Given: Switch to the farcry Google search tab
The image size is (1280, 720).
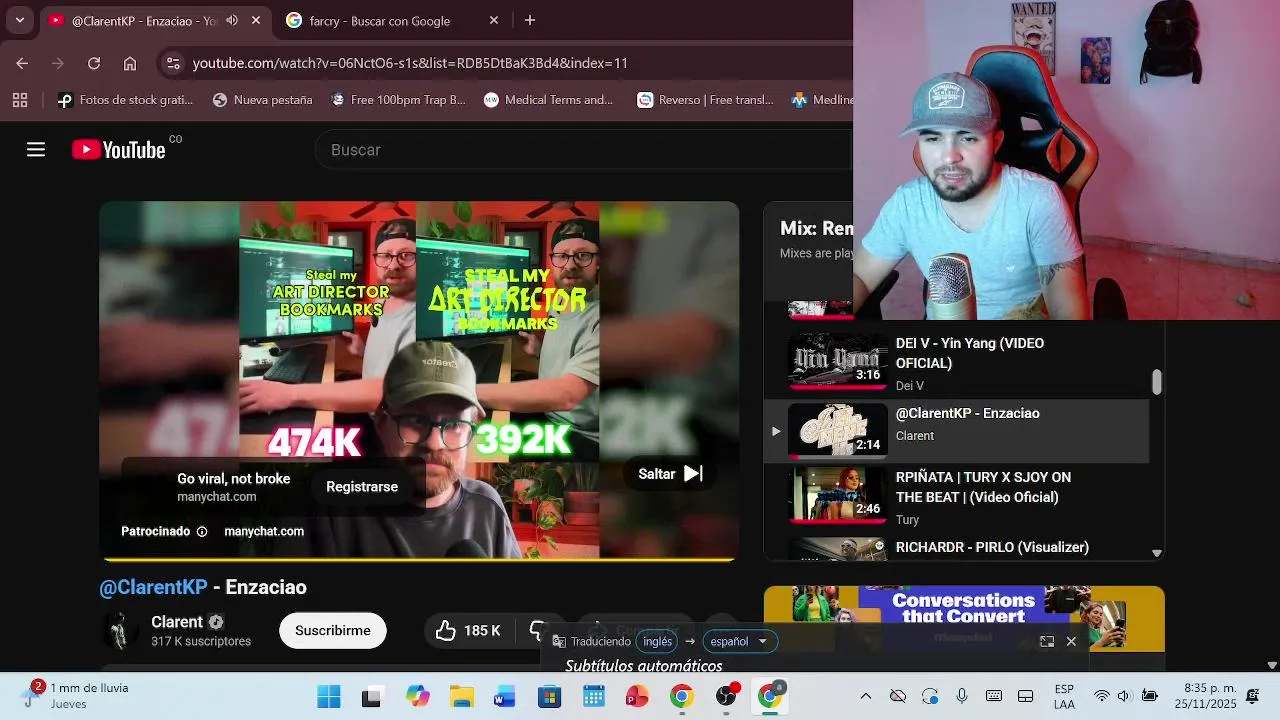Looking at the screenshot, I should [380, 20].
